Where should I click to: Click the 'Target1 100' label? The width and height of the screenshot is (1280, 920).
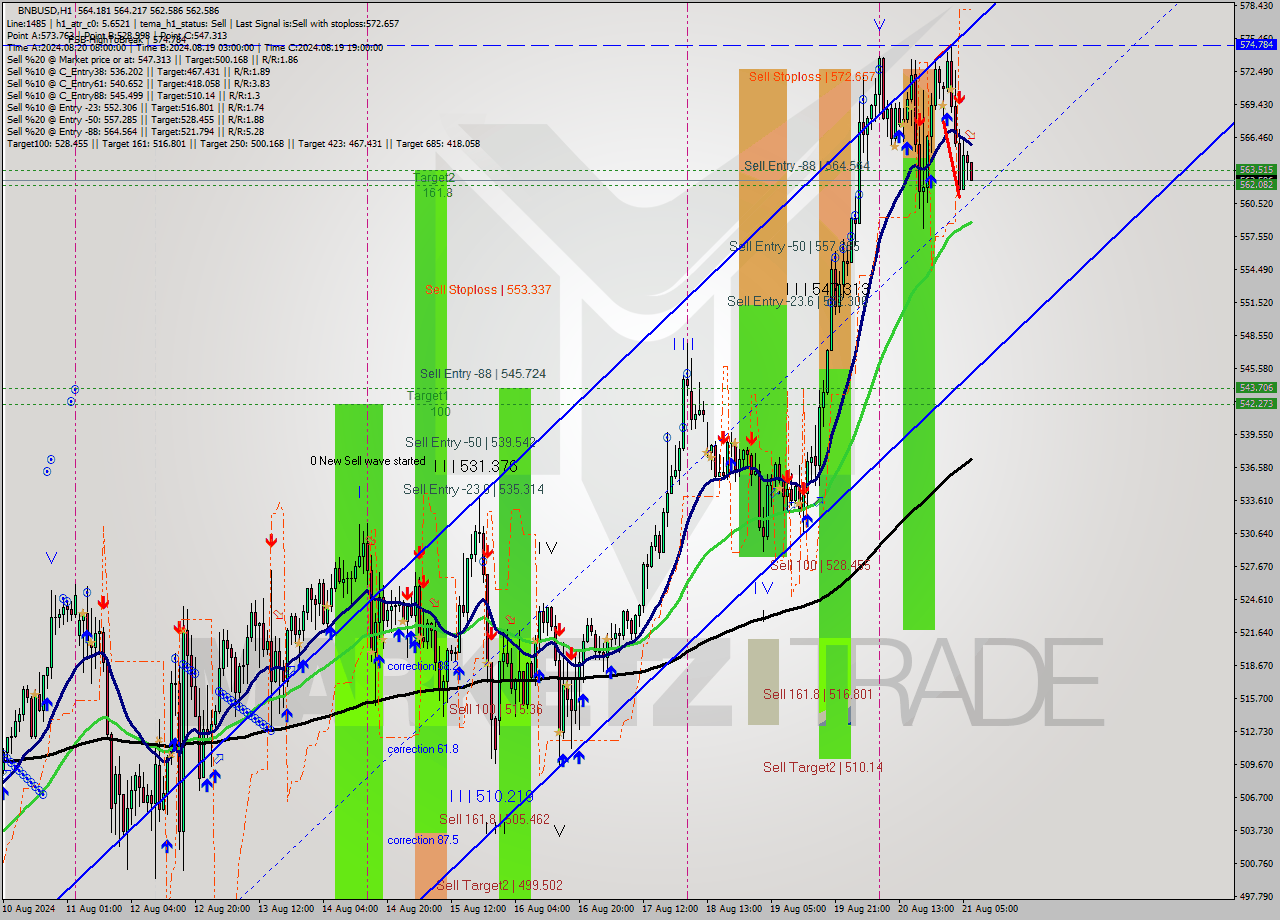tap(427, 403)
